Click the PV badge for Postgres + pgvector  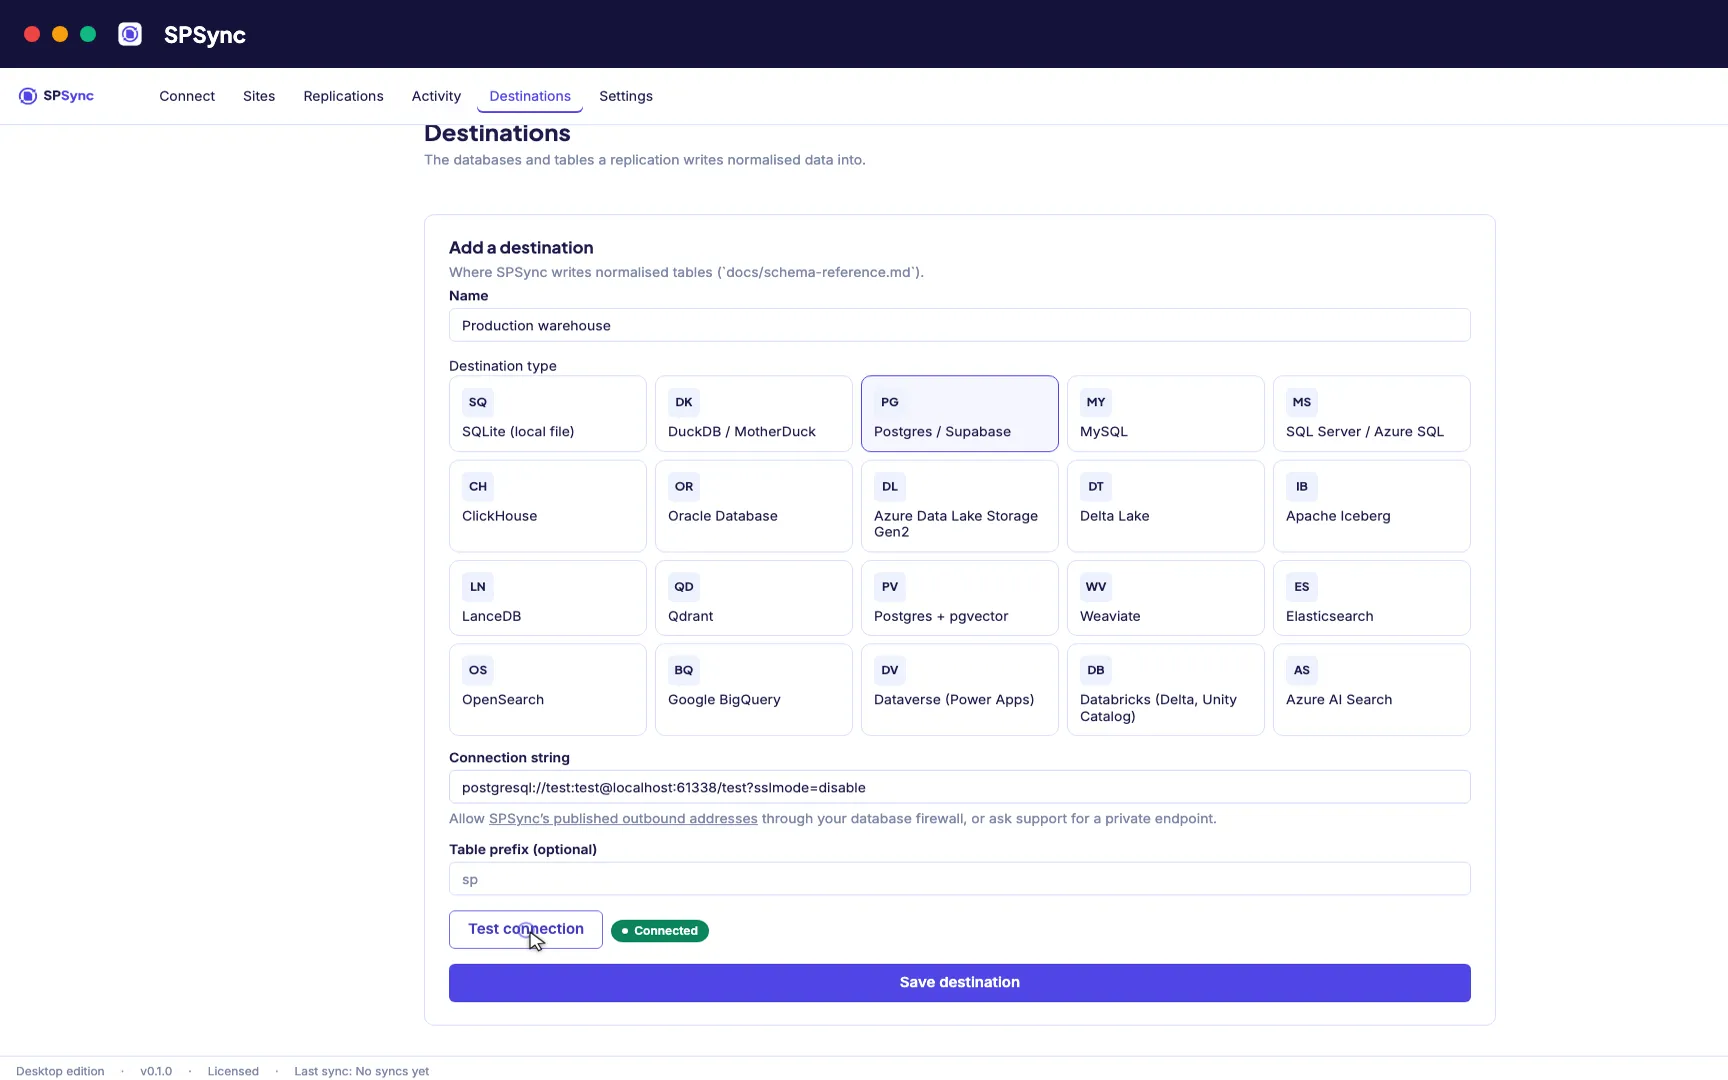point(890,587)
